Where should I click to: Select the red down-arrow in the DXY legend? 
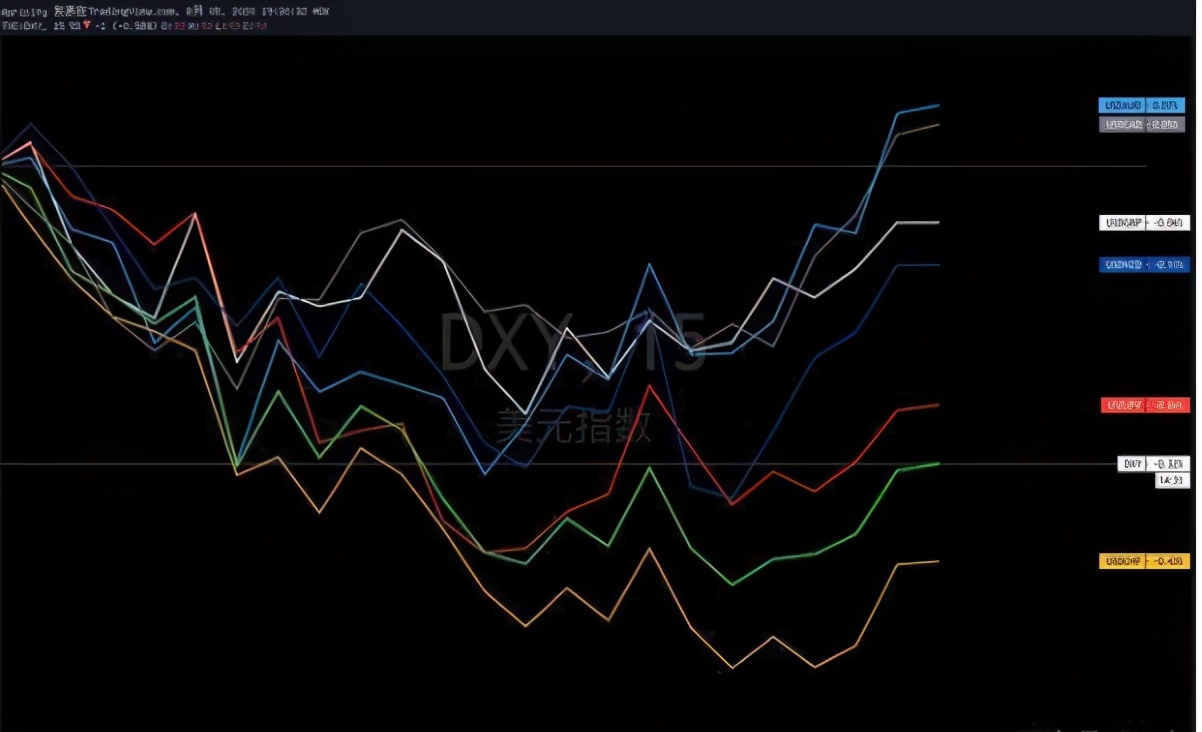click(x=87, y=24)
